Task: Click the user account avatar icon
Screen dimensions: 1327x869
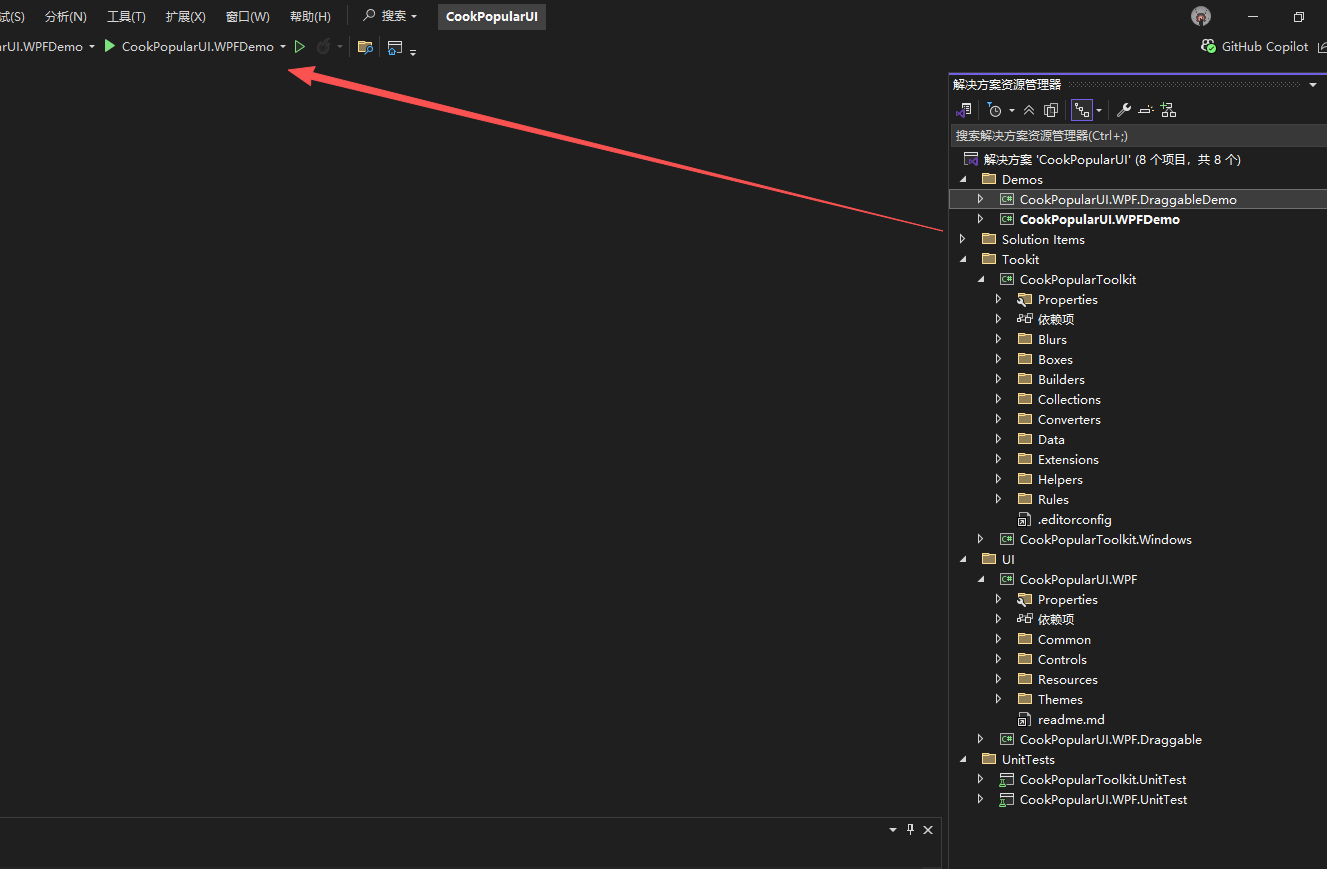Action: click(1201, 16)
